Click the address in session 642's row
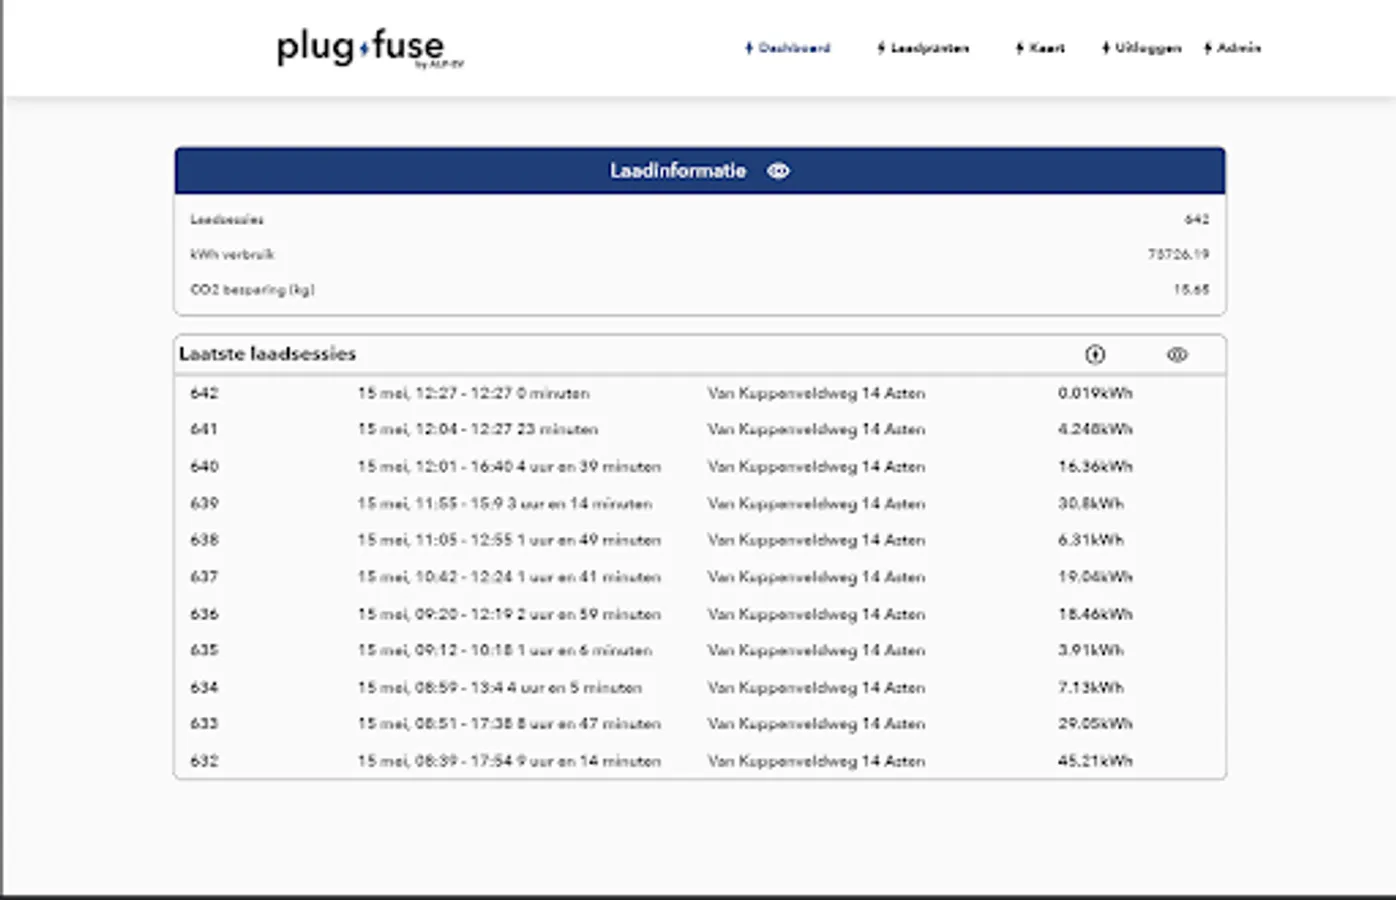 816,393
